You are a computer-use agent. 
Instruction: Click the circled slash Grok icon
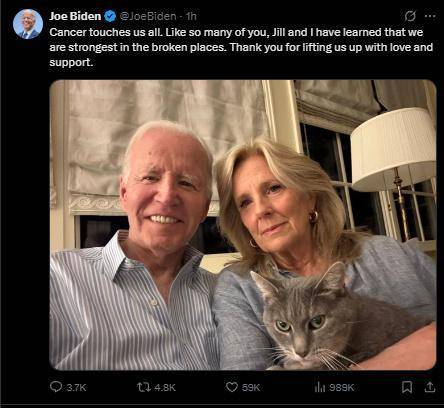point(410,16)
